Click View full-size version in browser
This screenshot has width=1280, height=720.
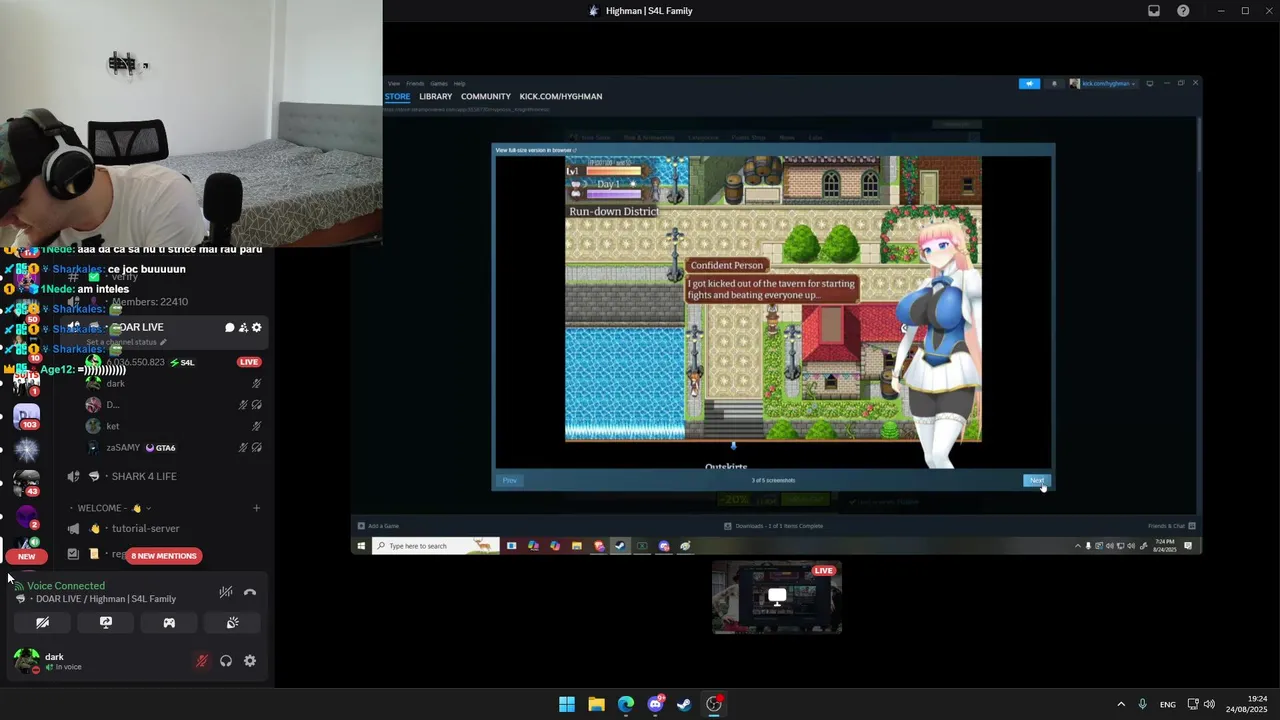[x=535, y=150]
